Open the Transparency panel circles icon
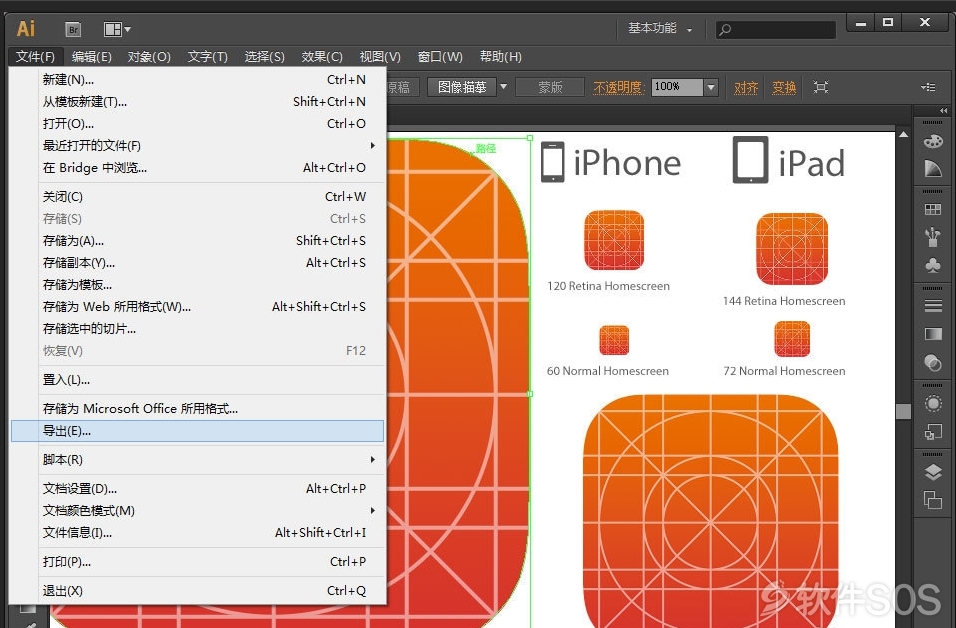The image size is (956, 628). coord(933,363)
